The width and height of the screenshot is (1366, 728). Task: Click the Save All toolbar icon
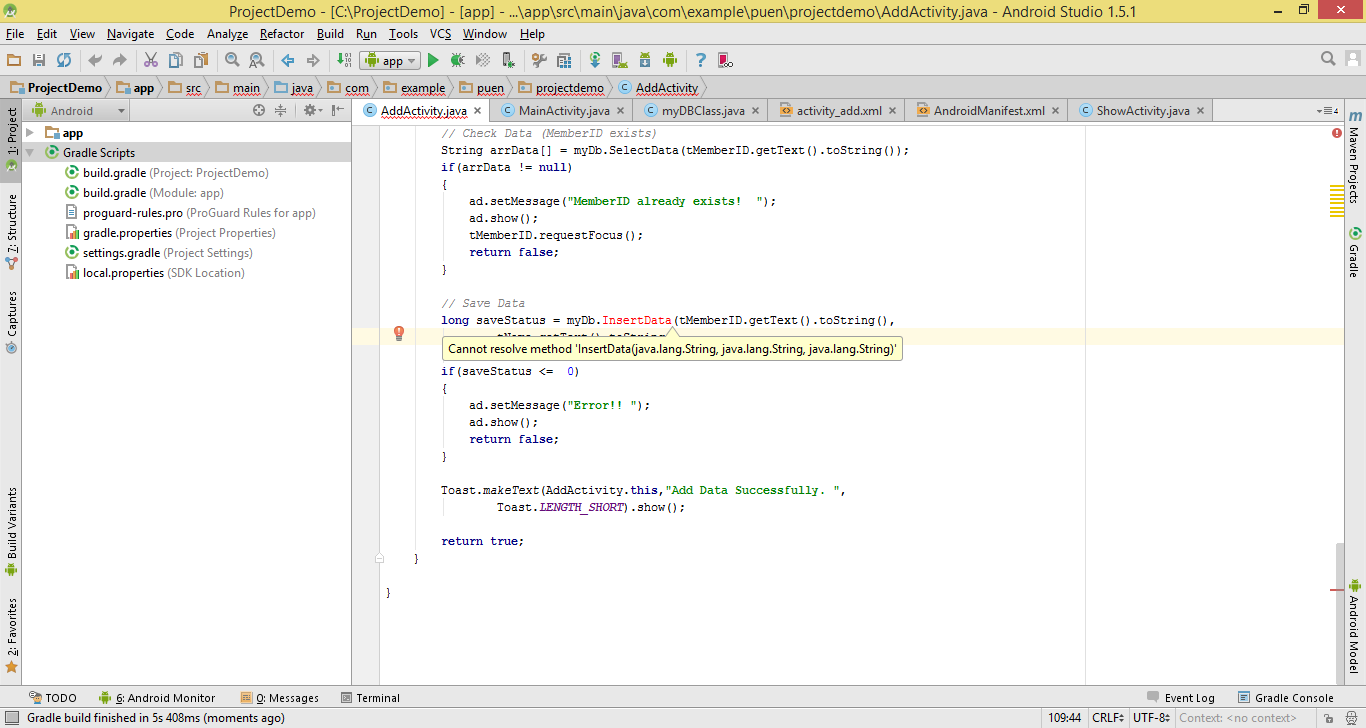point(39,60)
